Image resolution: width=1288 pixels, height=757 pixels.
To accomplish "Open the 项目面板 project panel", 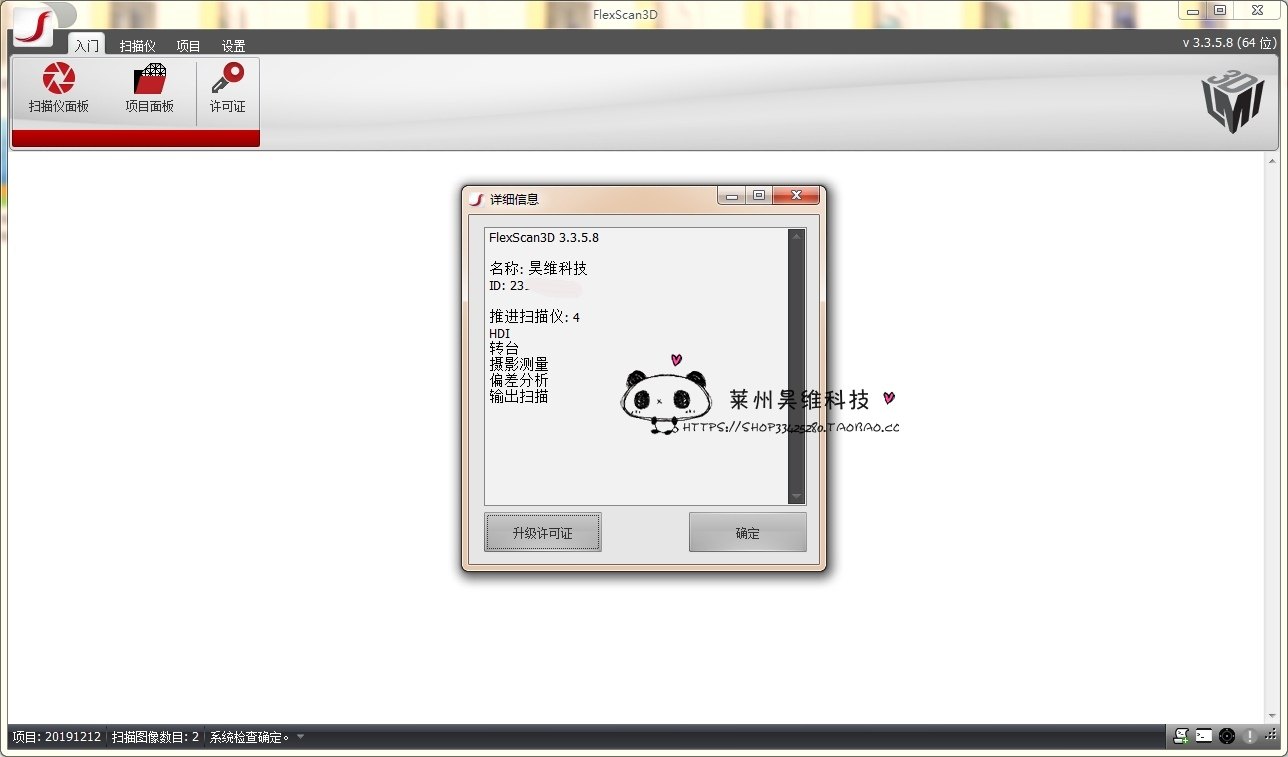I will [149, 88].
